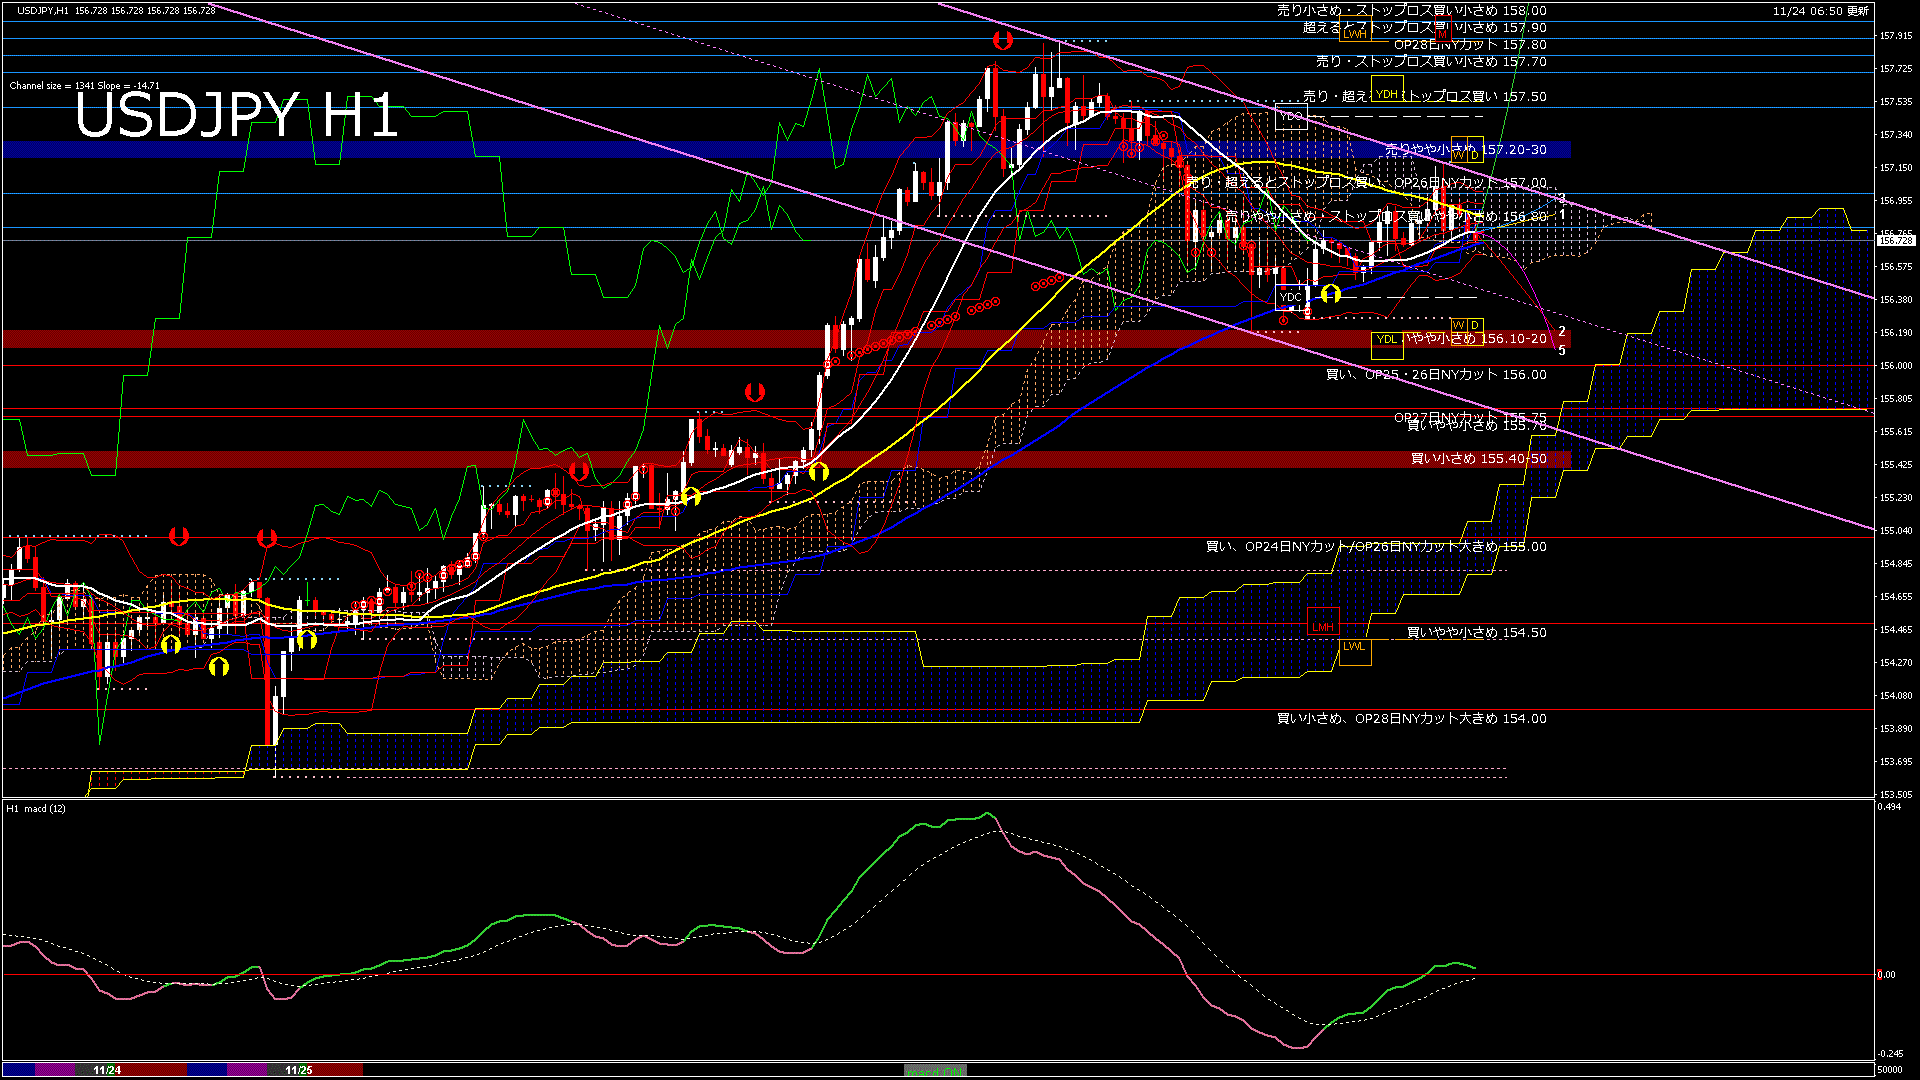Click the 11/24 06:50 更新 timestamp
The image size is (1920, 1080).
1820,11
